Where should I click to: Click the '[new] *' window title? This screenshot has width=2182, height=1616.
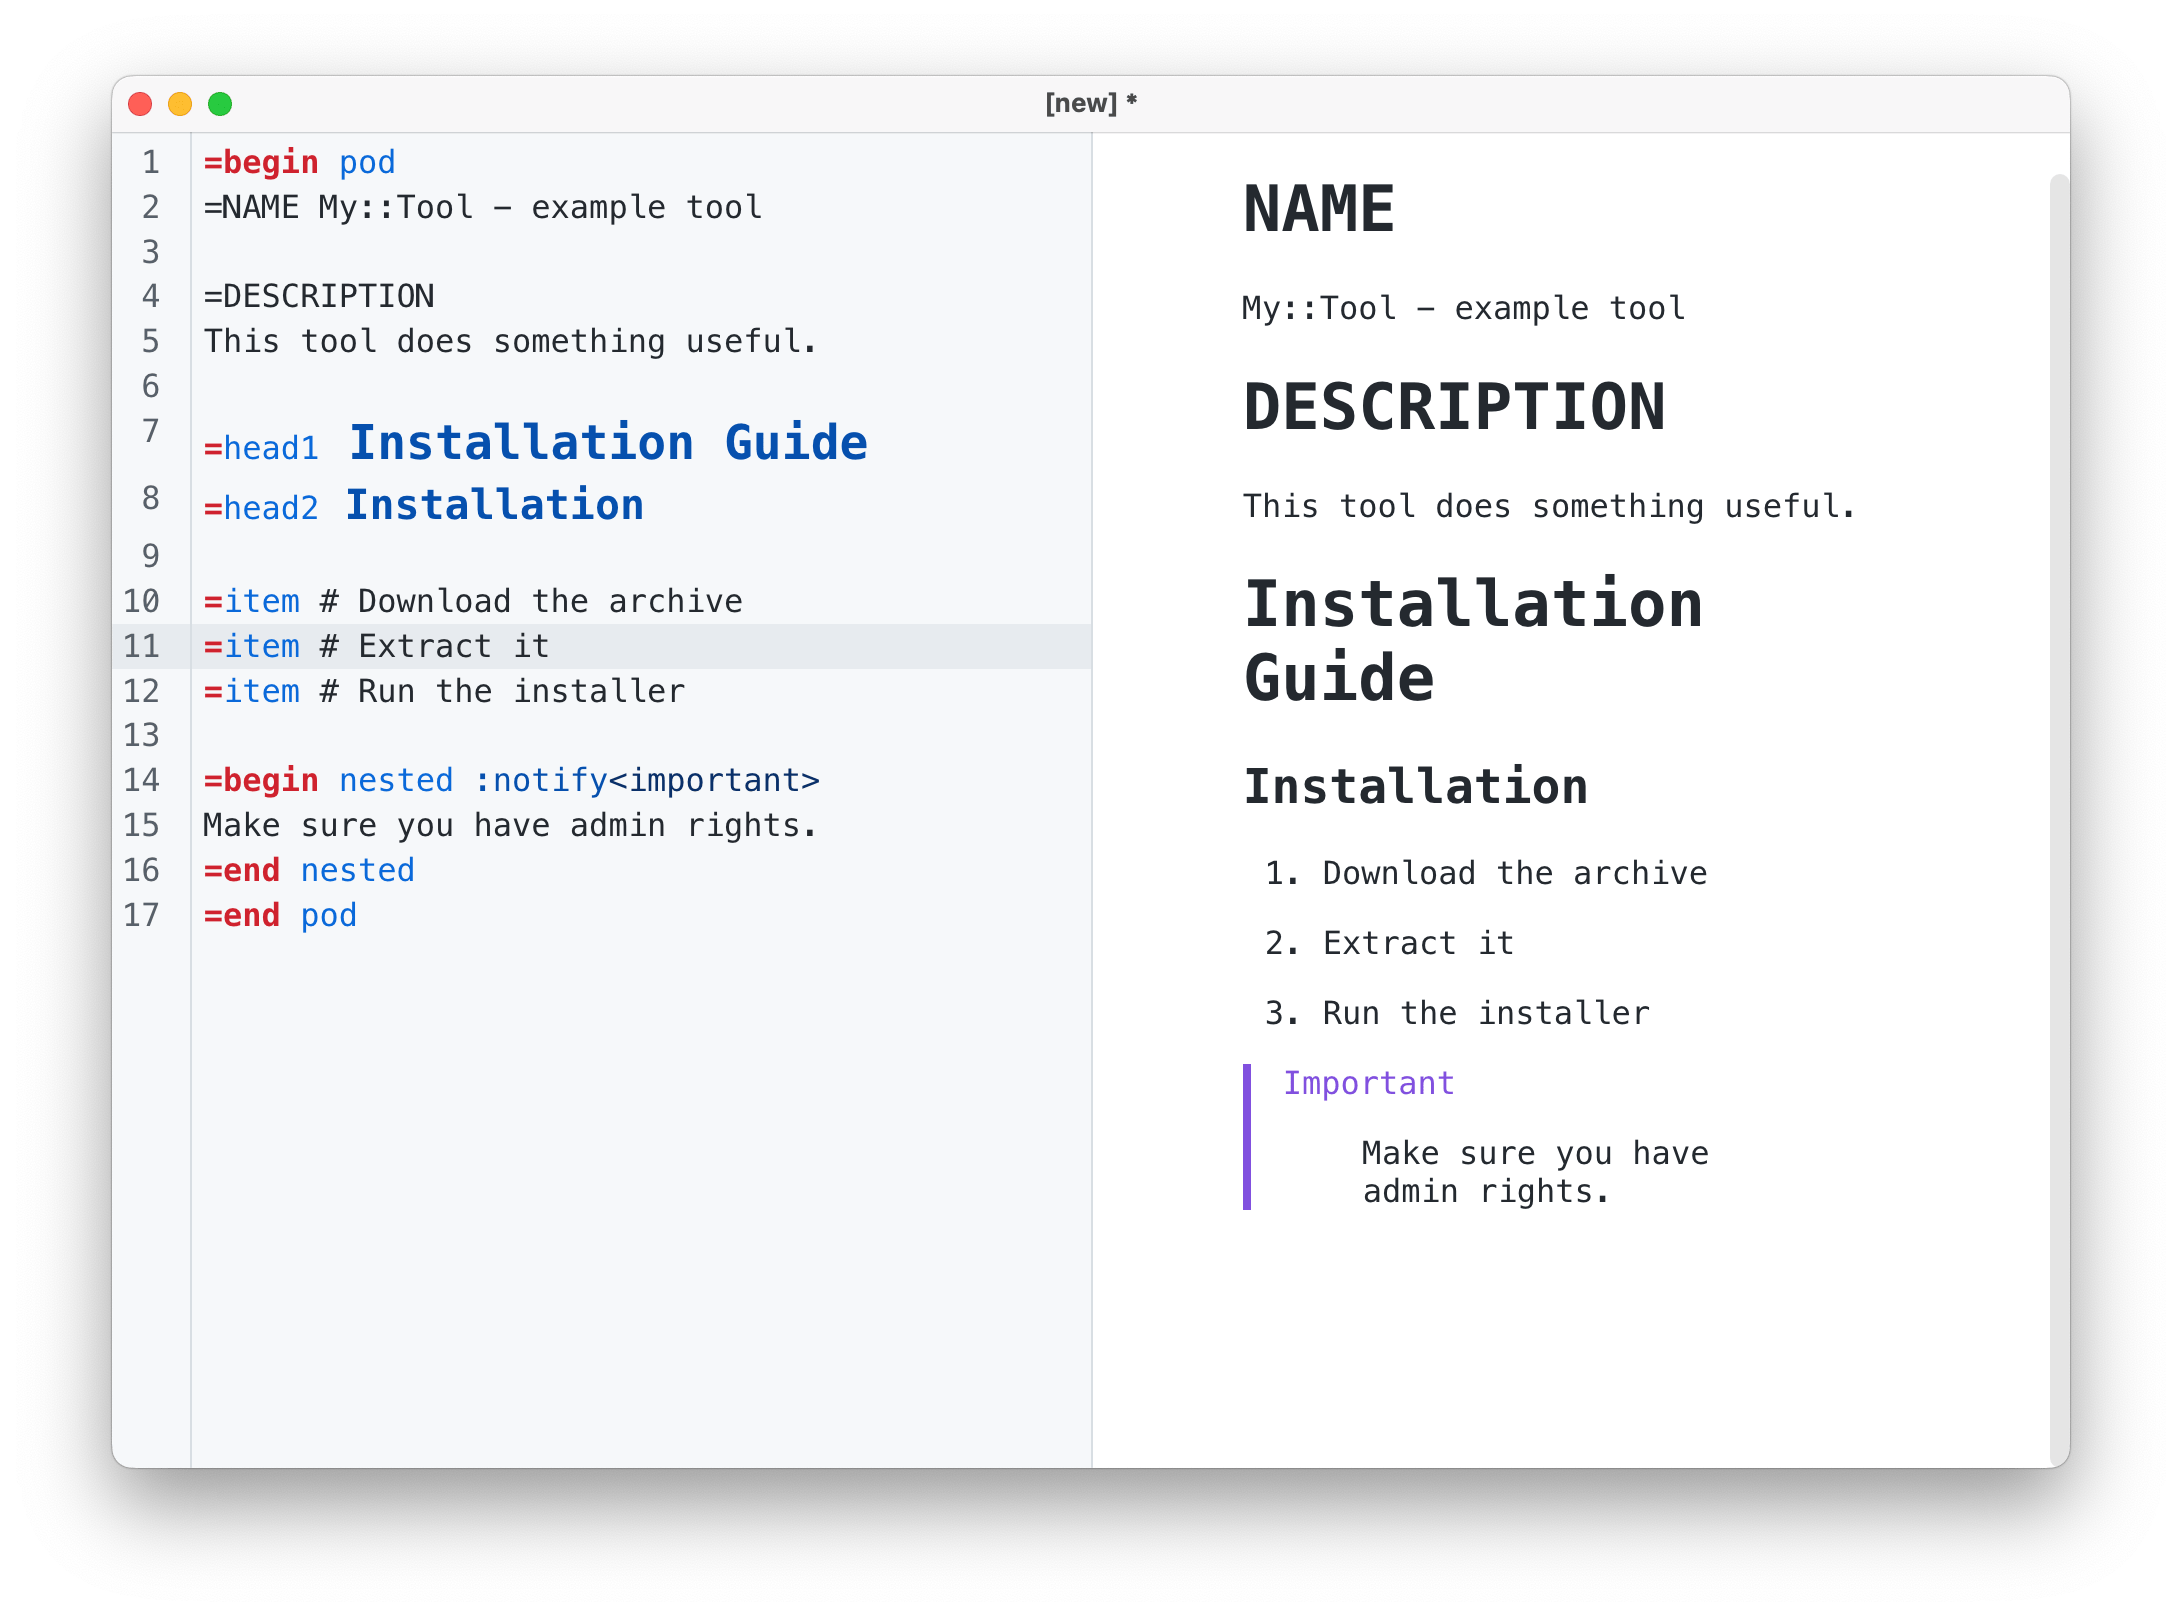pos(1090,103)
